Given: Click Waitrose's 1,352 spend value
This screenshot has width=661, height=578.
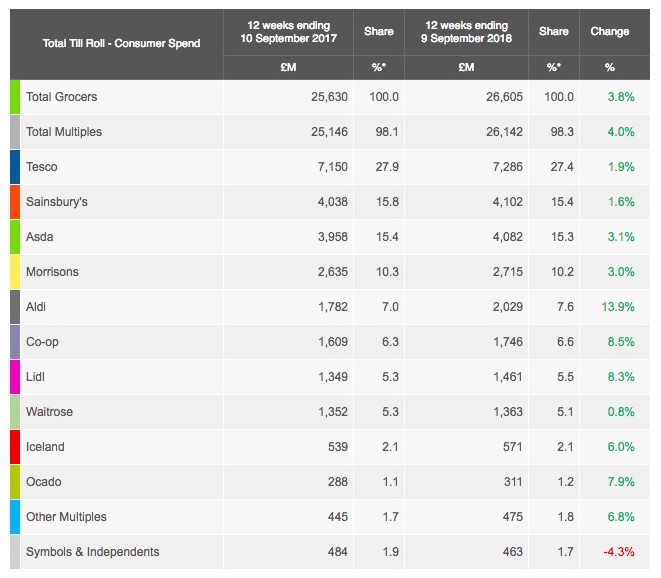Looking at the screenshot, I should (x=333, y=412).
